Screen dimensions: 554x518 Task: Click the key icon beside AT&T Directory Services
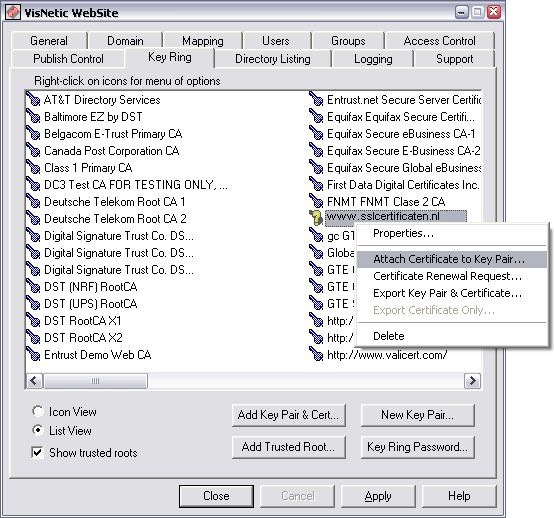[34, 100]
